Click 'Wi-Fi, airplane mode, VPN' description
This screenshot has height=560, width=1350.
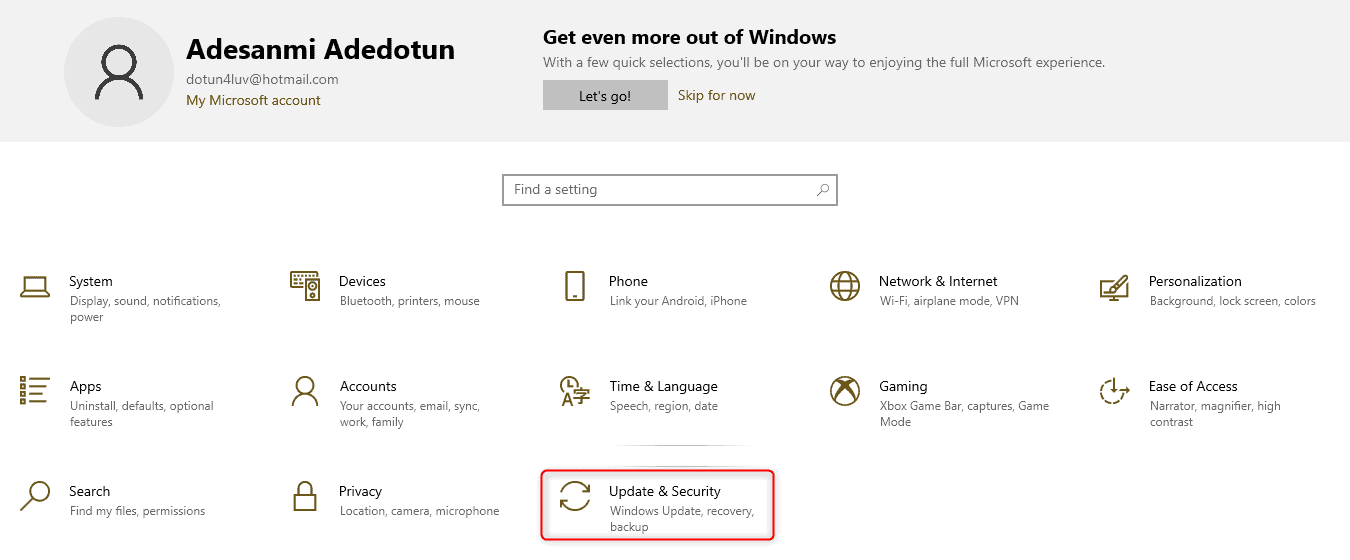pyautogui.click(x=949, y=301)
